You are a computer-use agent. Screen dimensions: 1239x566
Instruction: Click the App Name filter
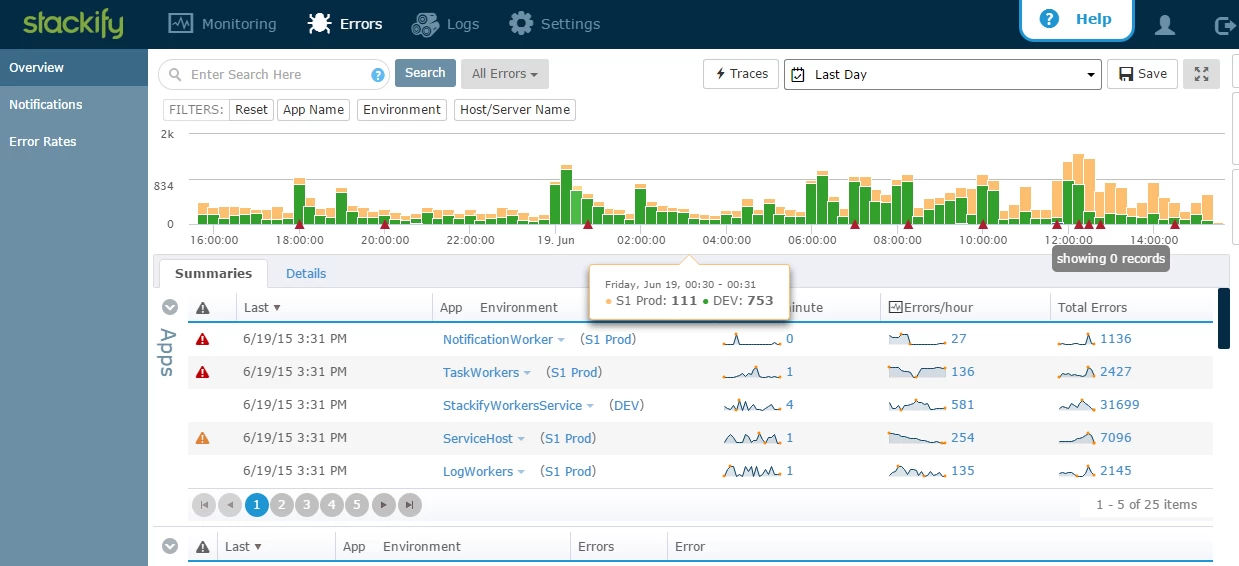coord(313,110)
